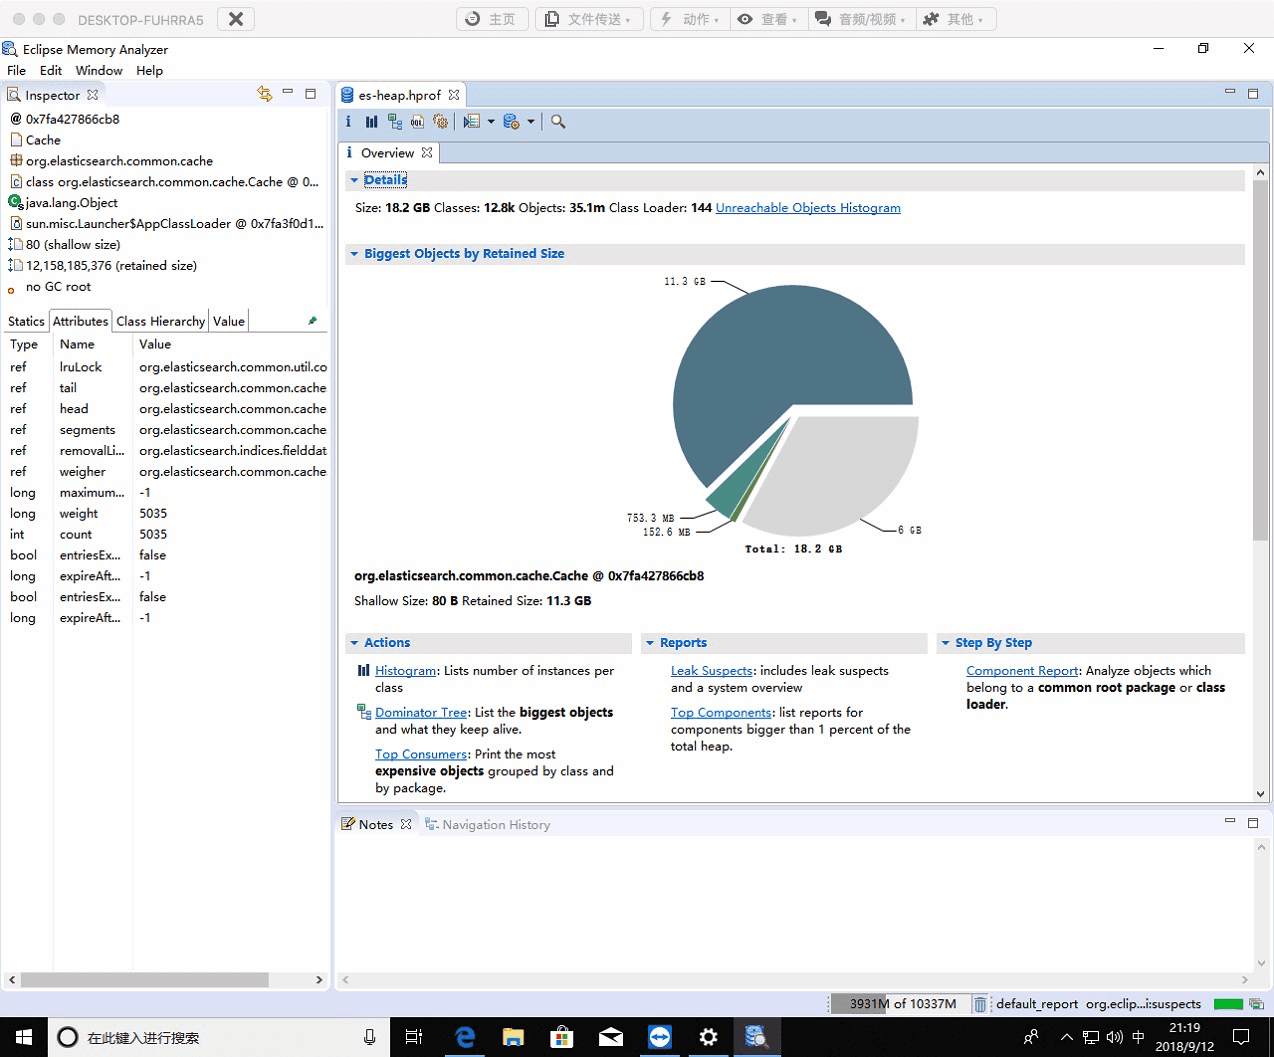
Task: Open Unreachable Objects Histogram link
Action: (808, 208)
